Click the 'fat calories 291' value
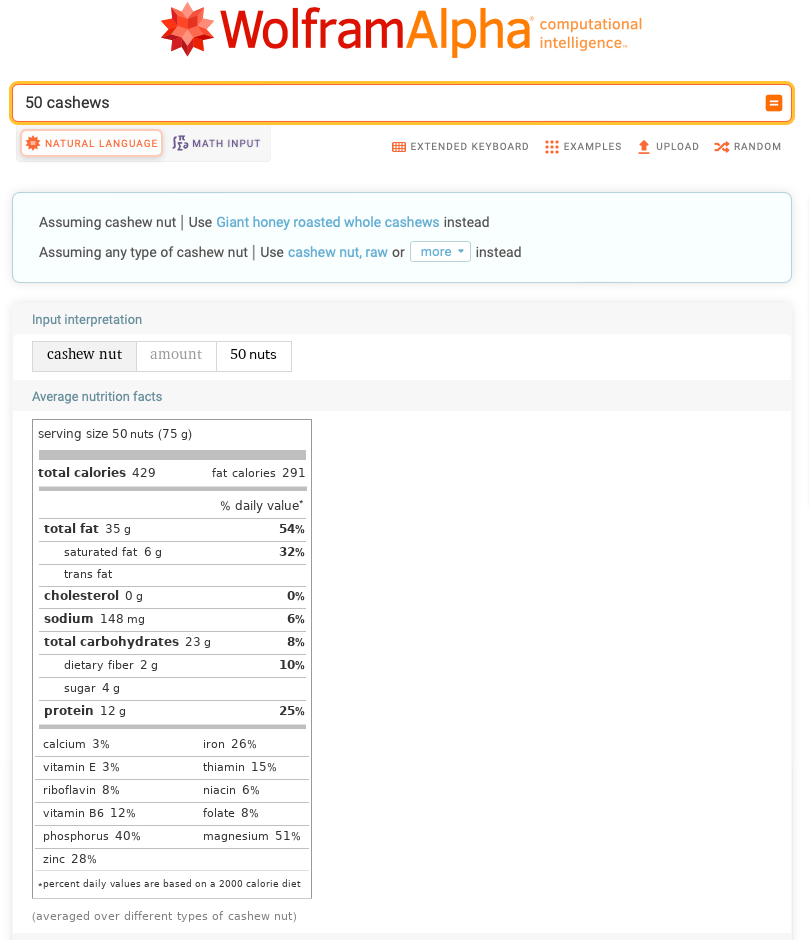The image size is (809, 940). 258,473
